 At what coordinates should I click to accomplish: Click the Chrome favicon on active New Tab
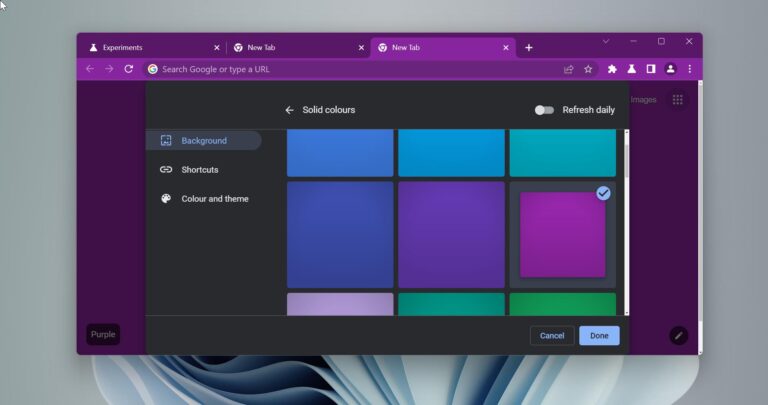point(383,48)
